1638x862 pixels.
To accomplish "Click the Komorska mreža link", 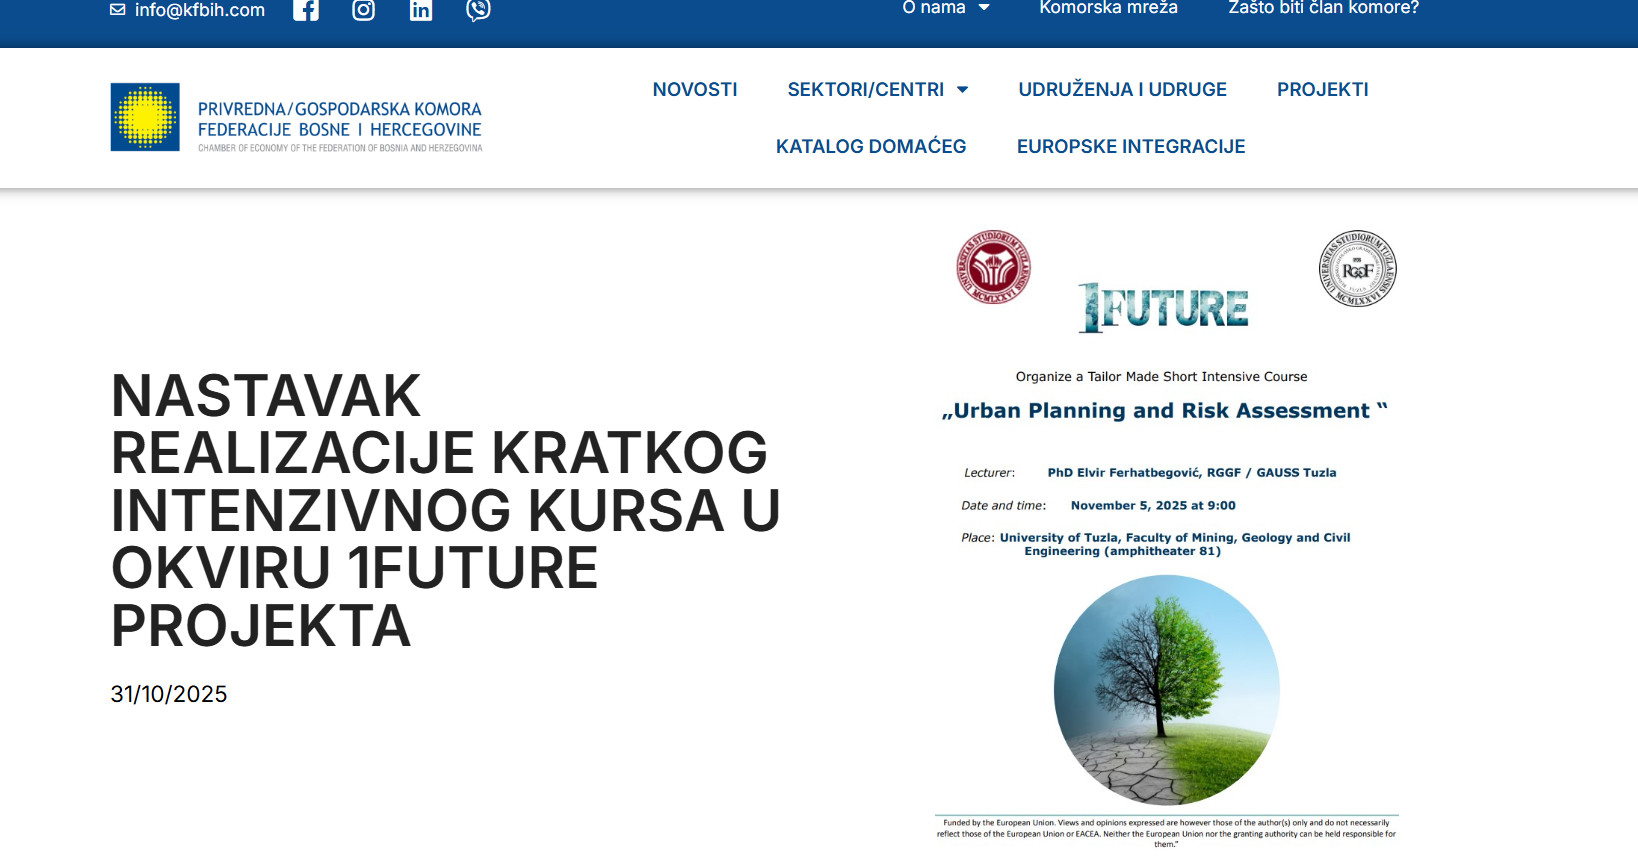I will tap(1108, 8).
